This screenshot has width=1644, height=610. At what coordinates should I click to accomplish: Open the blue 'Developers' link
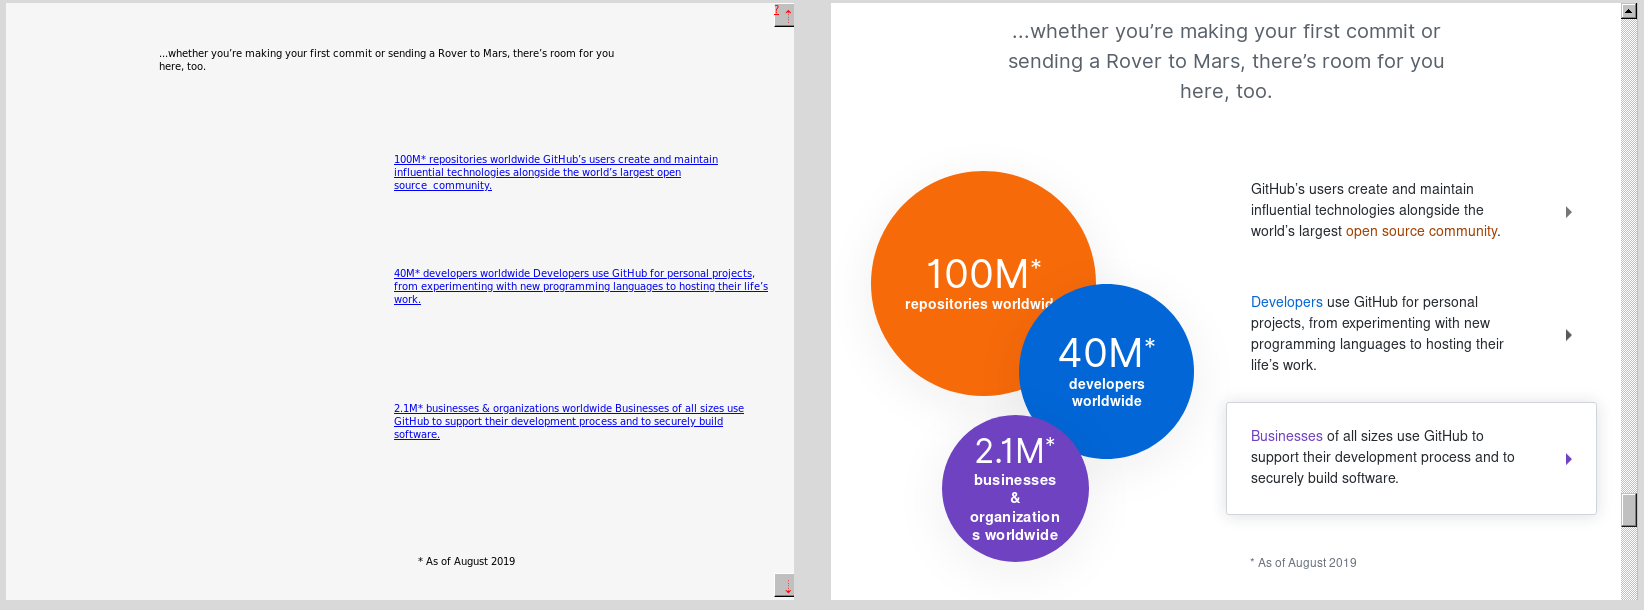coord(1286,302)
